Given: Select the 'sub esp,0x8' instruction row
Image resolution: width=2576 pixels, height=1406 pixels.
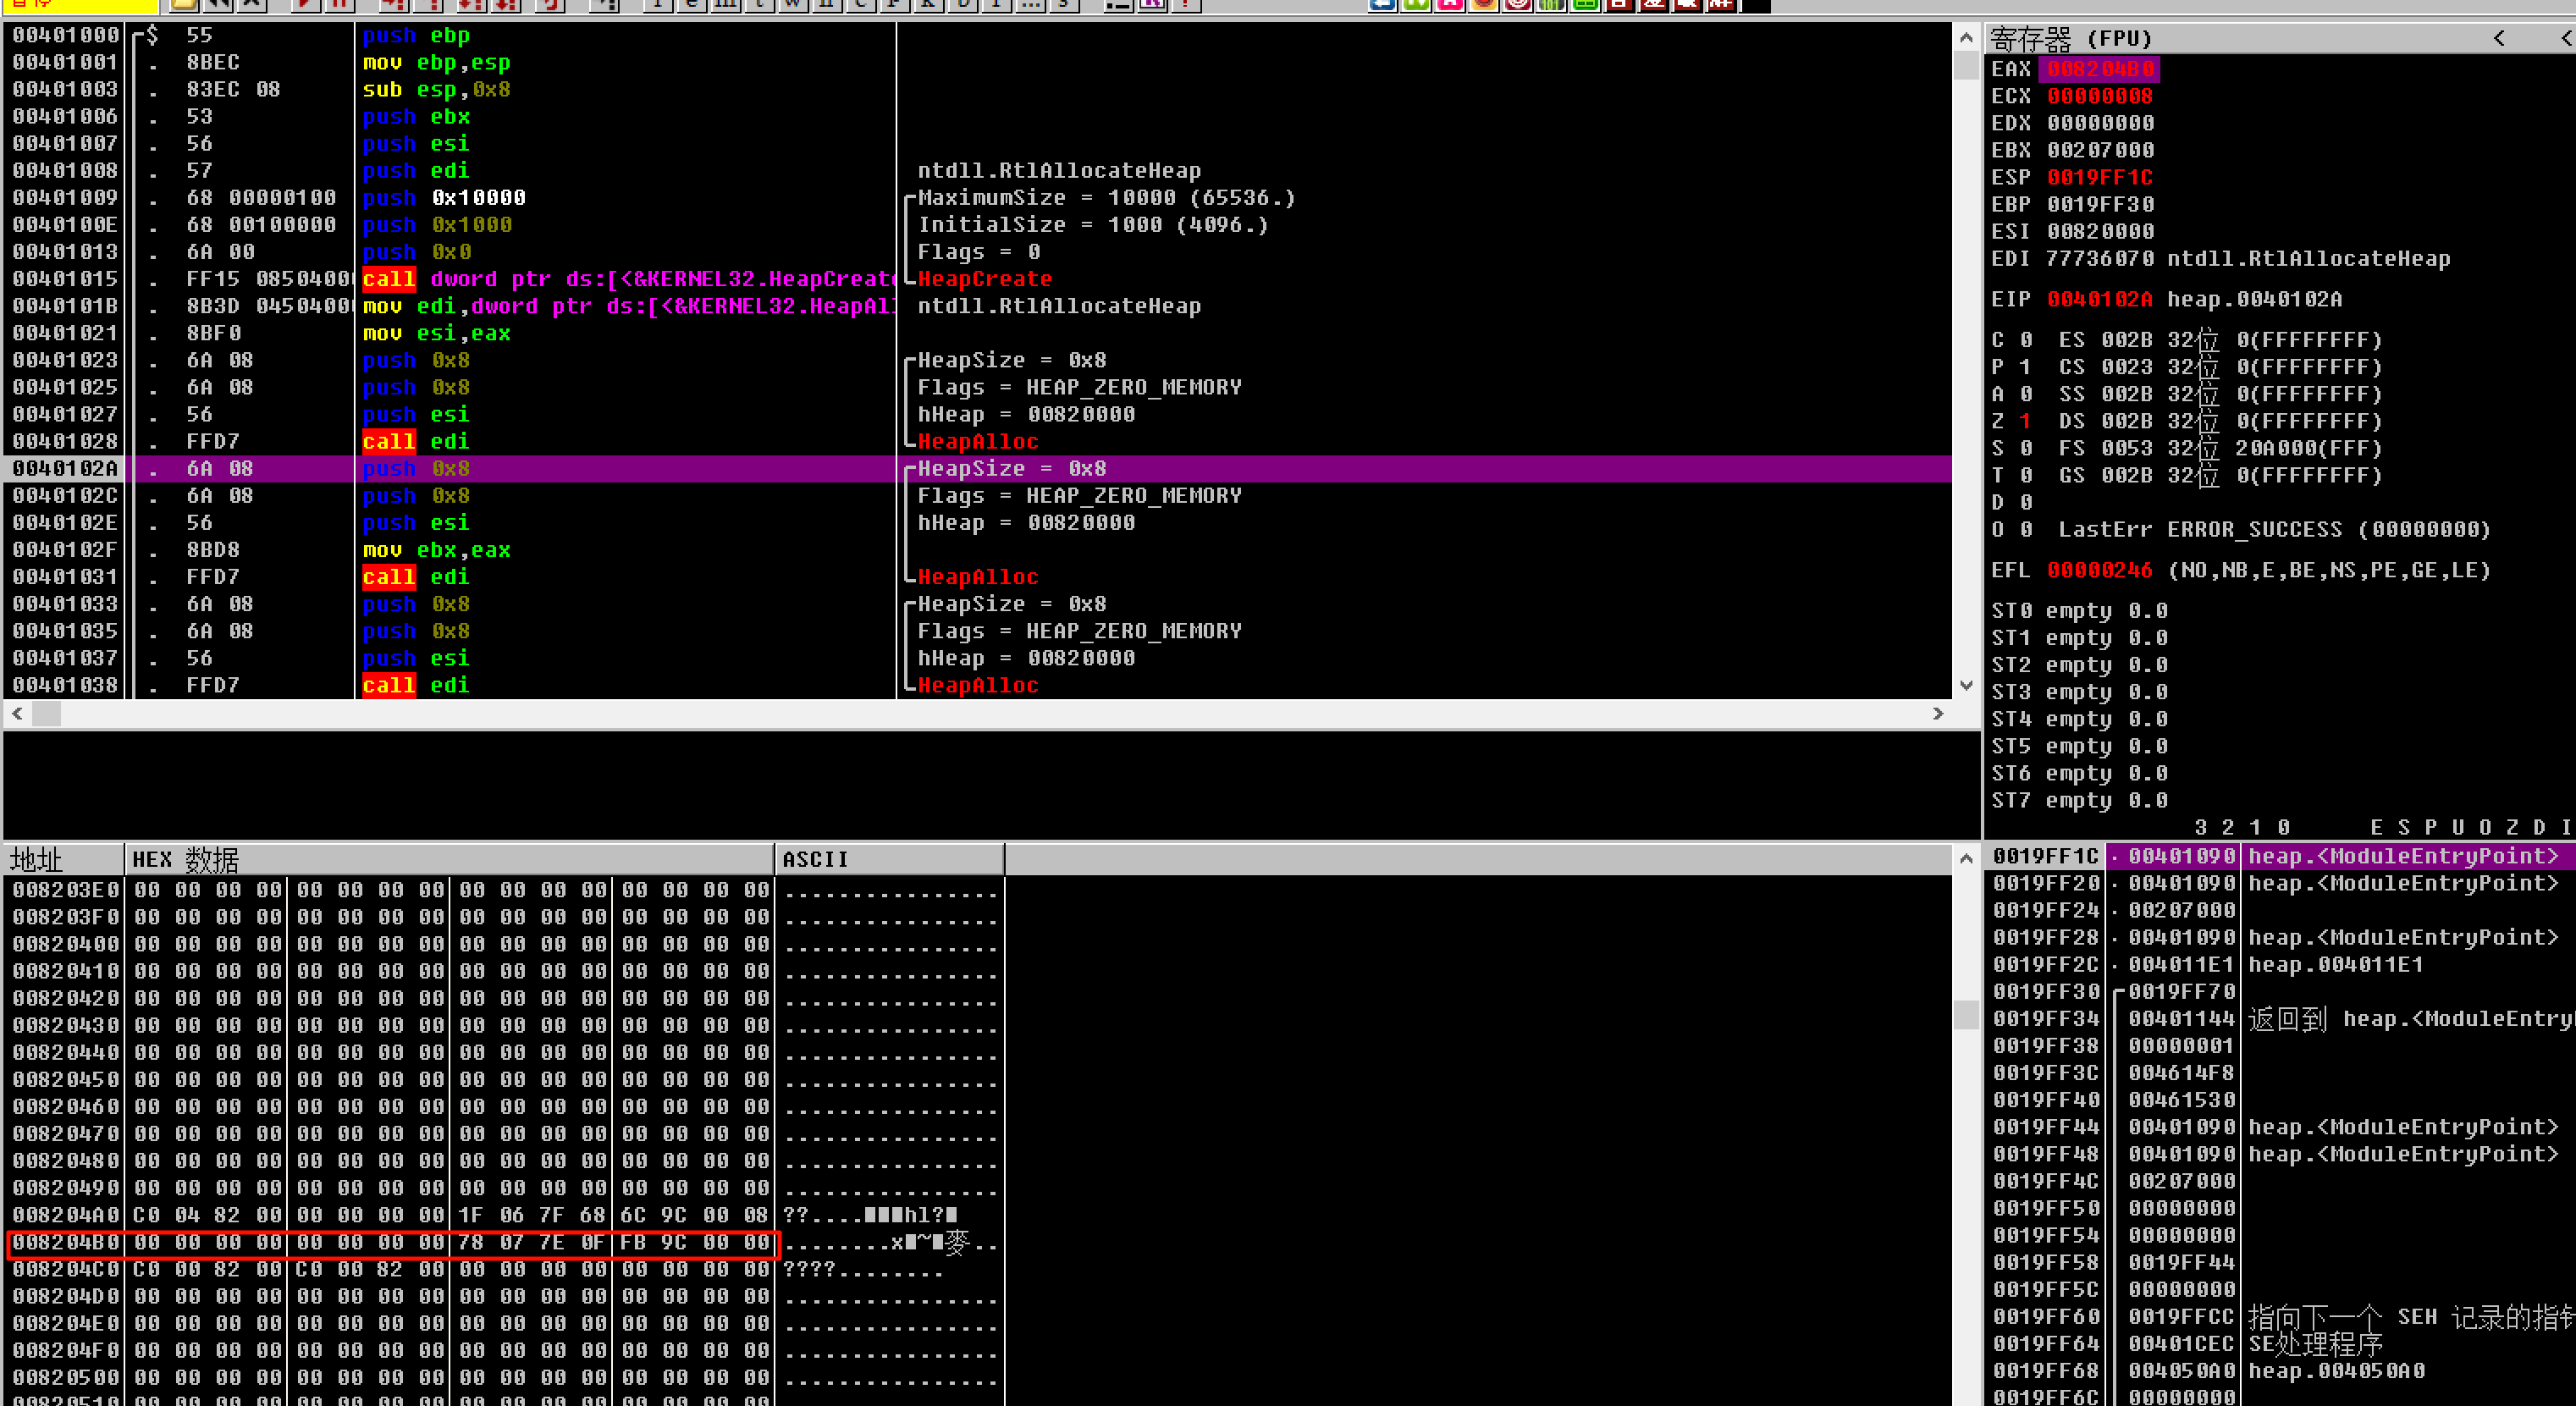Looking at the screenshot, I should point(977,89).
